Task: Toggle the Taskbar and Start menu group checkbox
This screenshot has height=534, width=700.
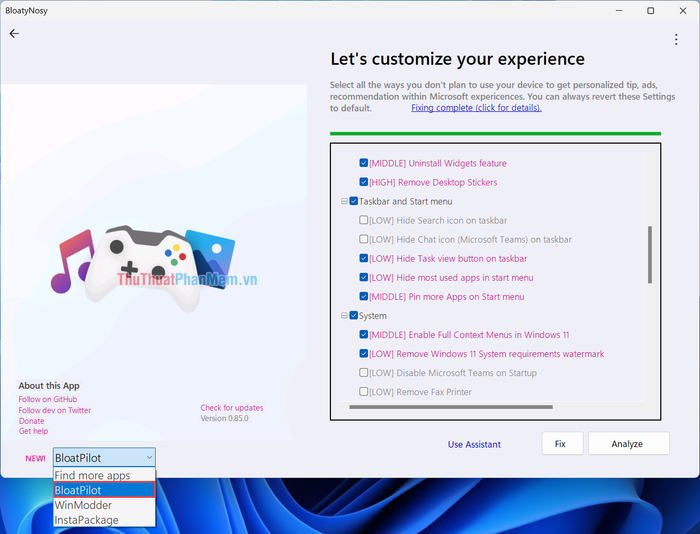Action: tap(354, 201)
